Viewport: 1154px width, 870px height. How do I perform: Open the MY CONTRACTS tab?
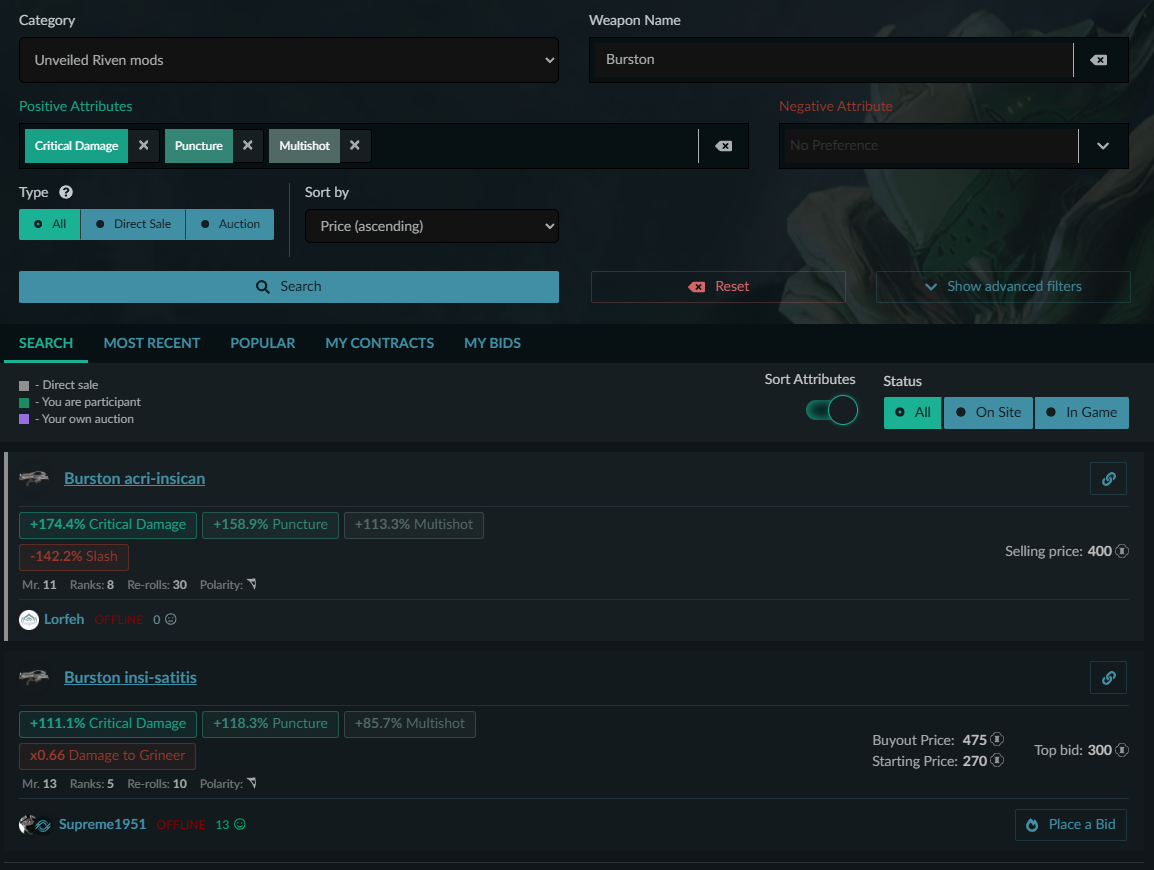click(380, 343)
